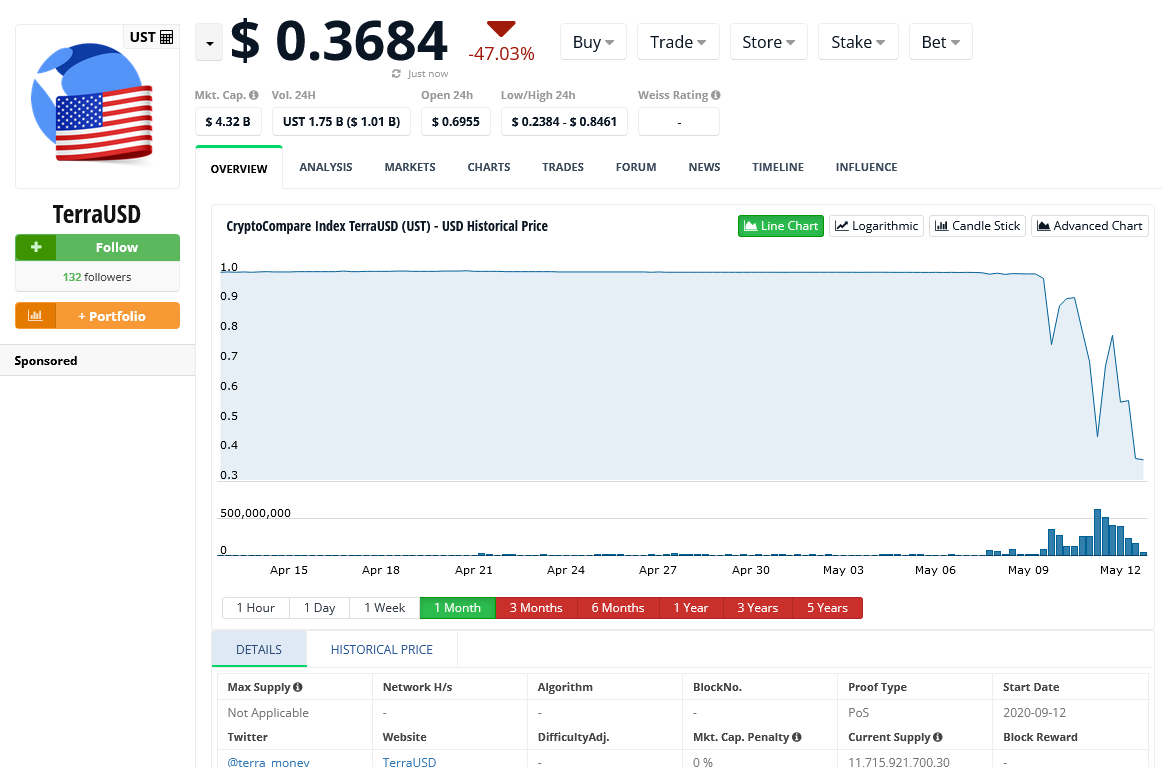Expand the Trade dropdown
Viewport: 1162px width, 767px height.
(x=678, y=42)
